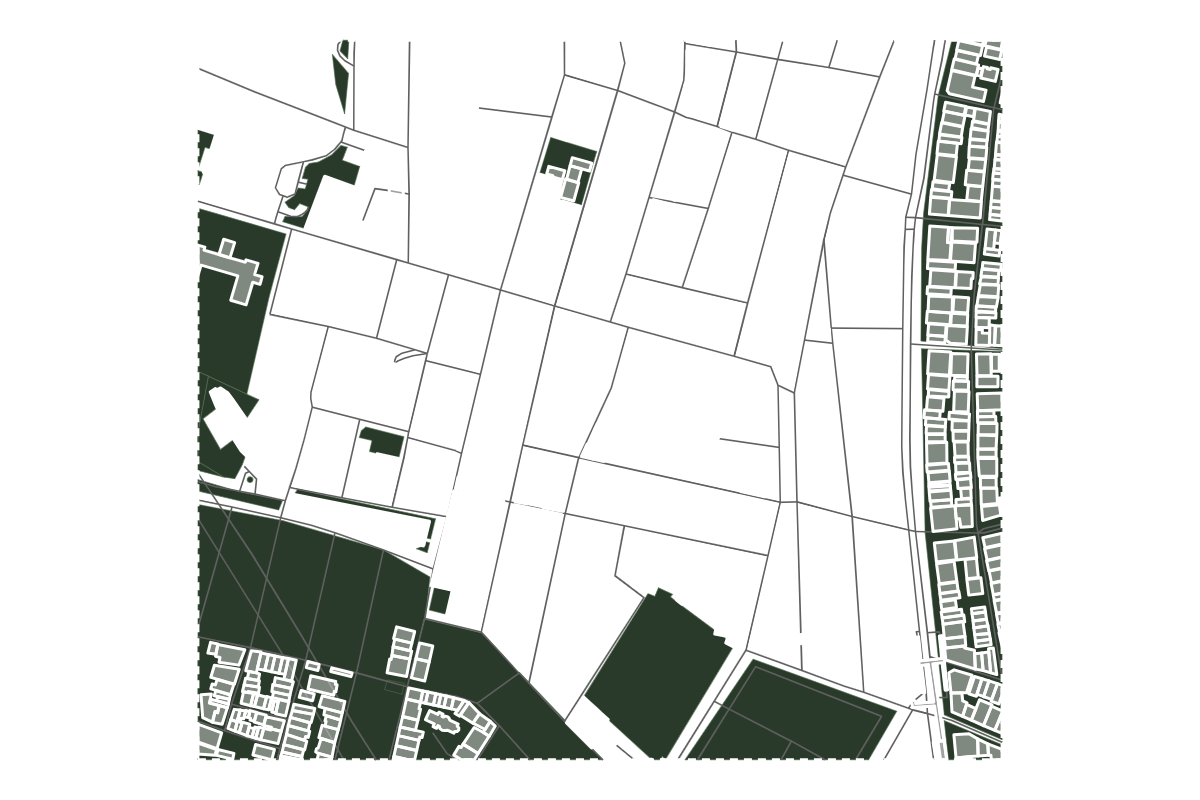
Task: Click the outlined sports field polygon
Action: tap(790, 708)
